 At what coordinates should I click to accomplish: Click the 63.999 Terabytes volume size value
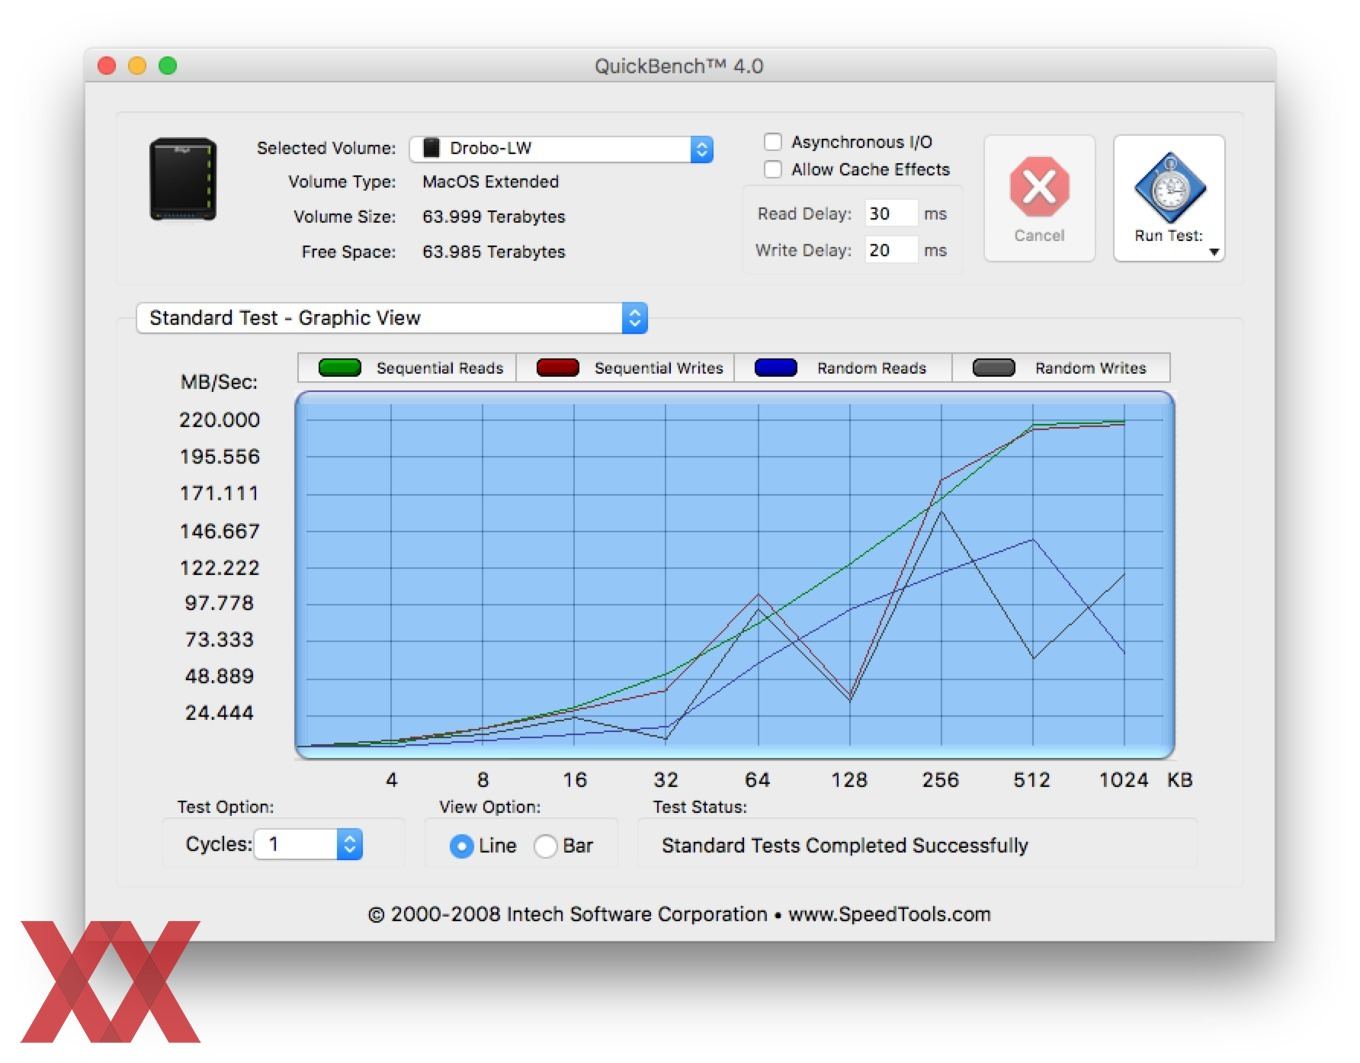[494, 217]
